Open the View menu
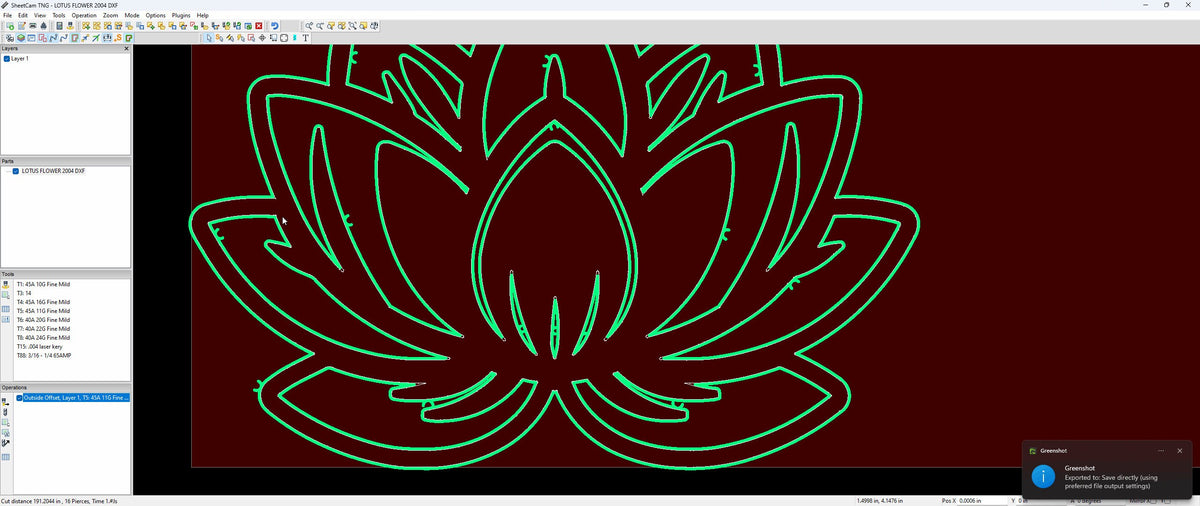 (x=40, y=16)
